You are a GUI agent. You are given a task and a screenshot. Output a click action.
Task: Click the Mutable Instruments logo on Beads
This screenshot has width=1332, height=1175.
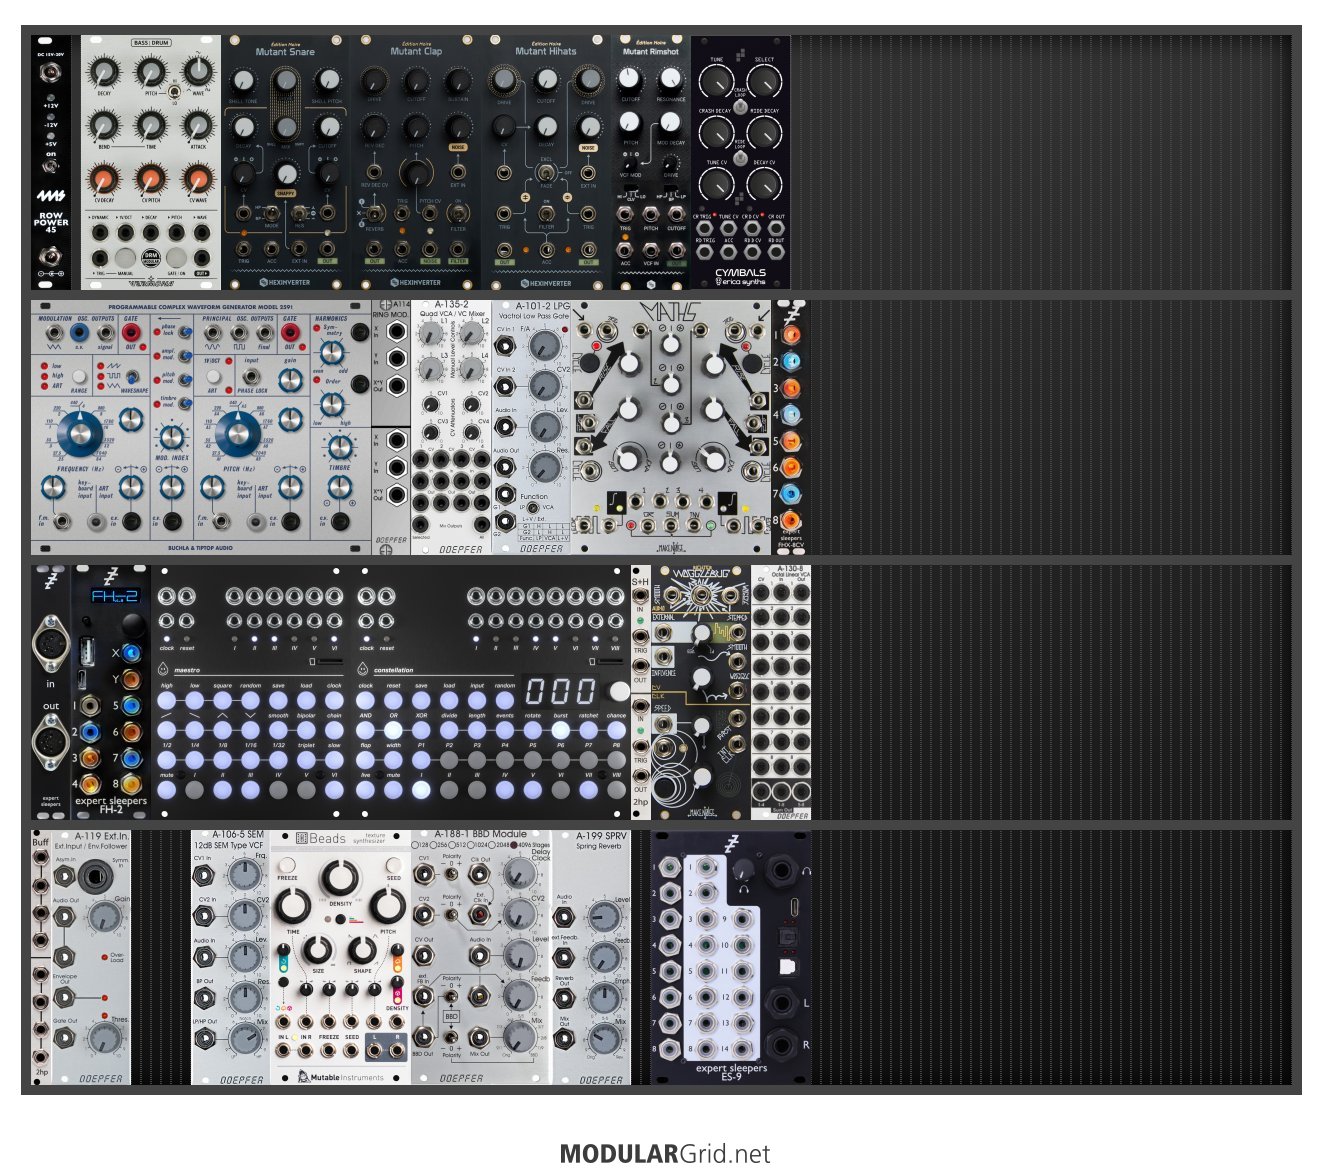pyautogui.click(x=340, y=1077)
